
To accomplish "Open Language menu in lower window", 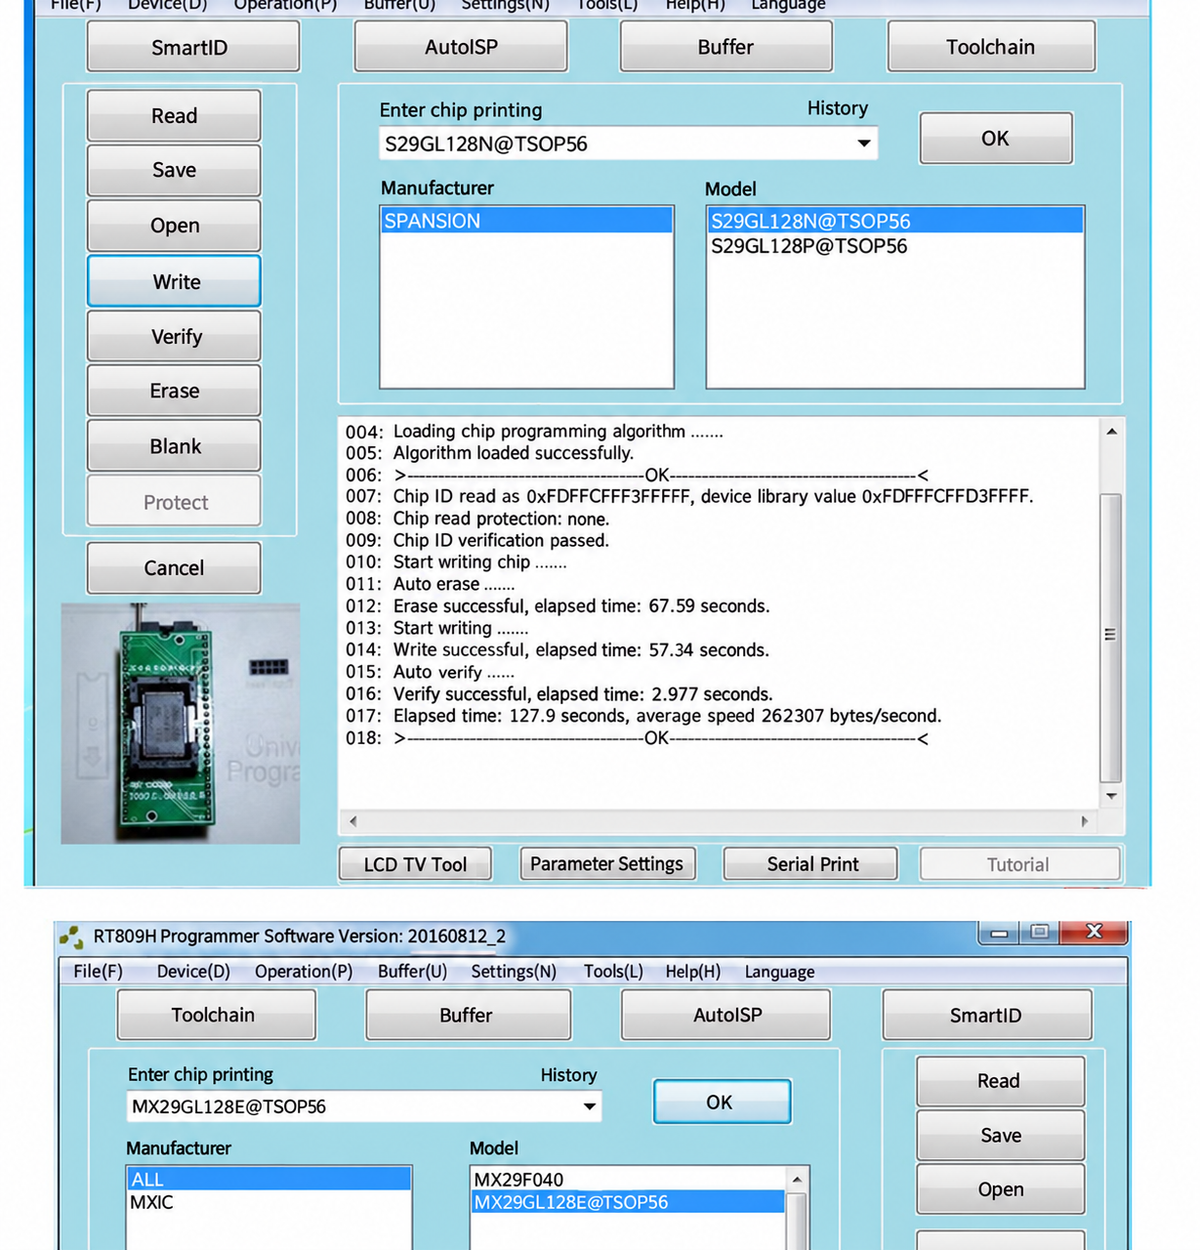I will pos(779,972).
